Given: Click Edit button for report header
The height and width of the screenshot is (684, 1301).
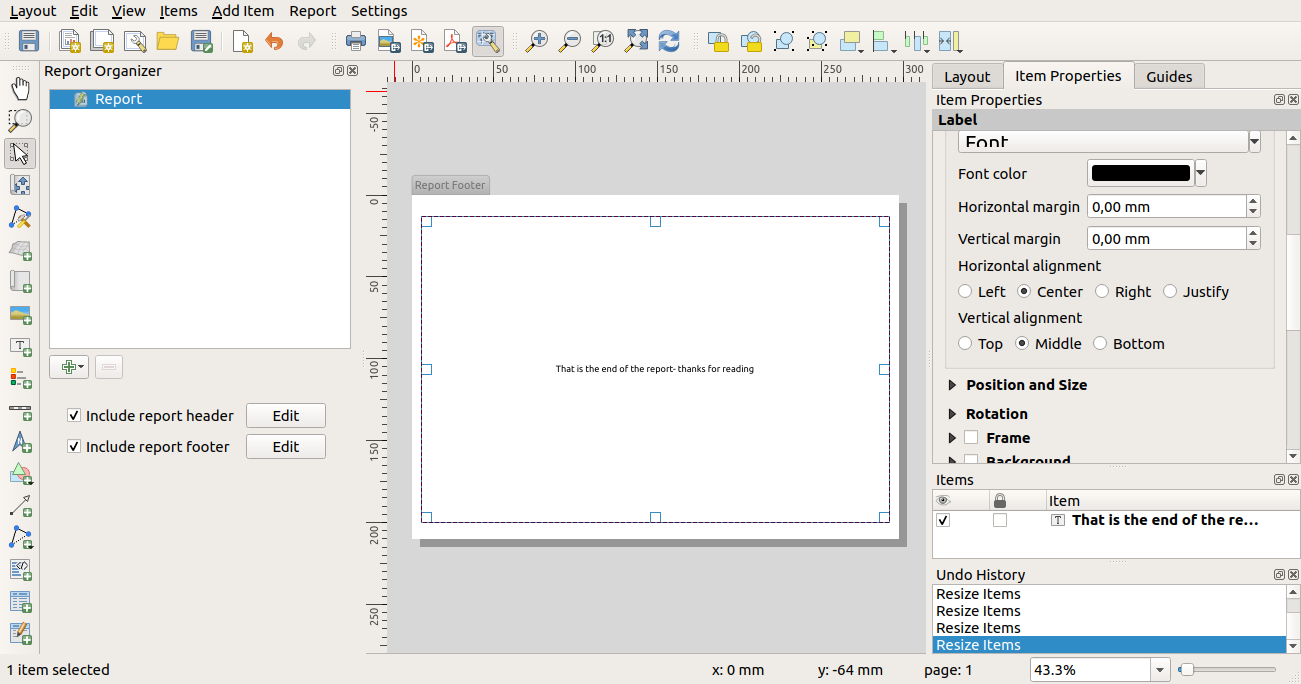Looking at the screenshot, I should click(x=286, y=416).
